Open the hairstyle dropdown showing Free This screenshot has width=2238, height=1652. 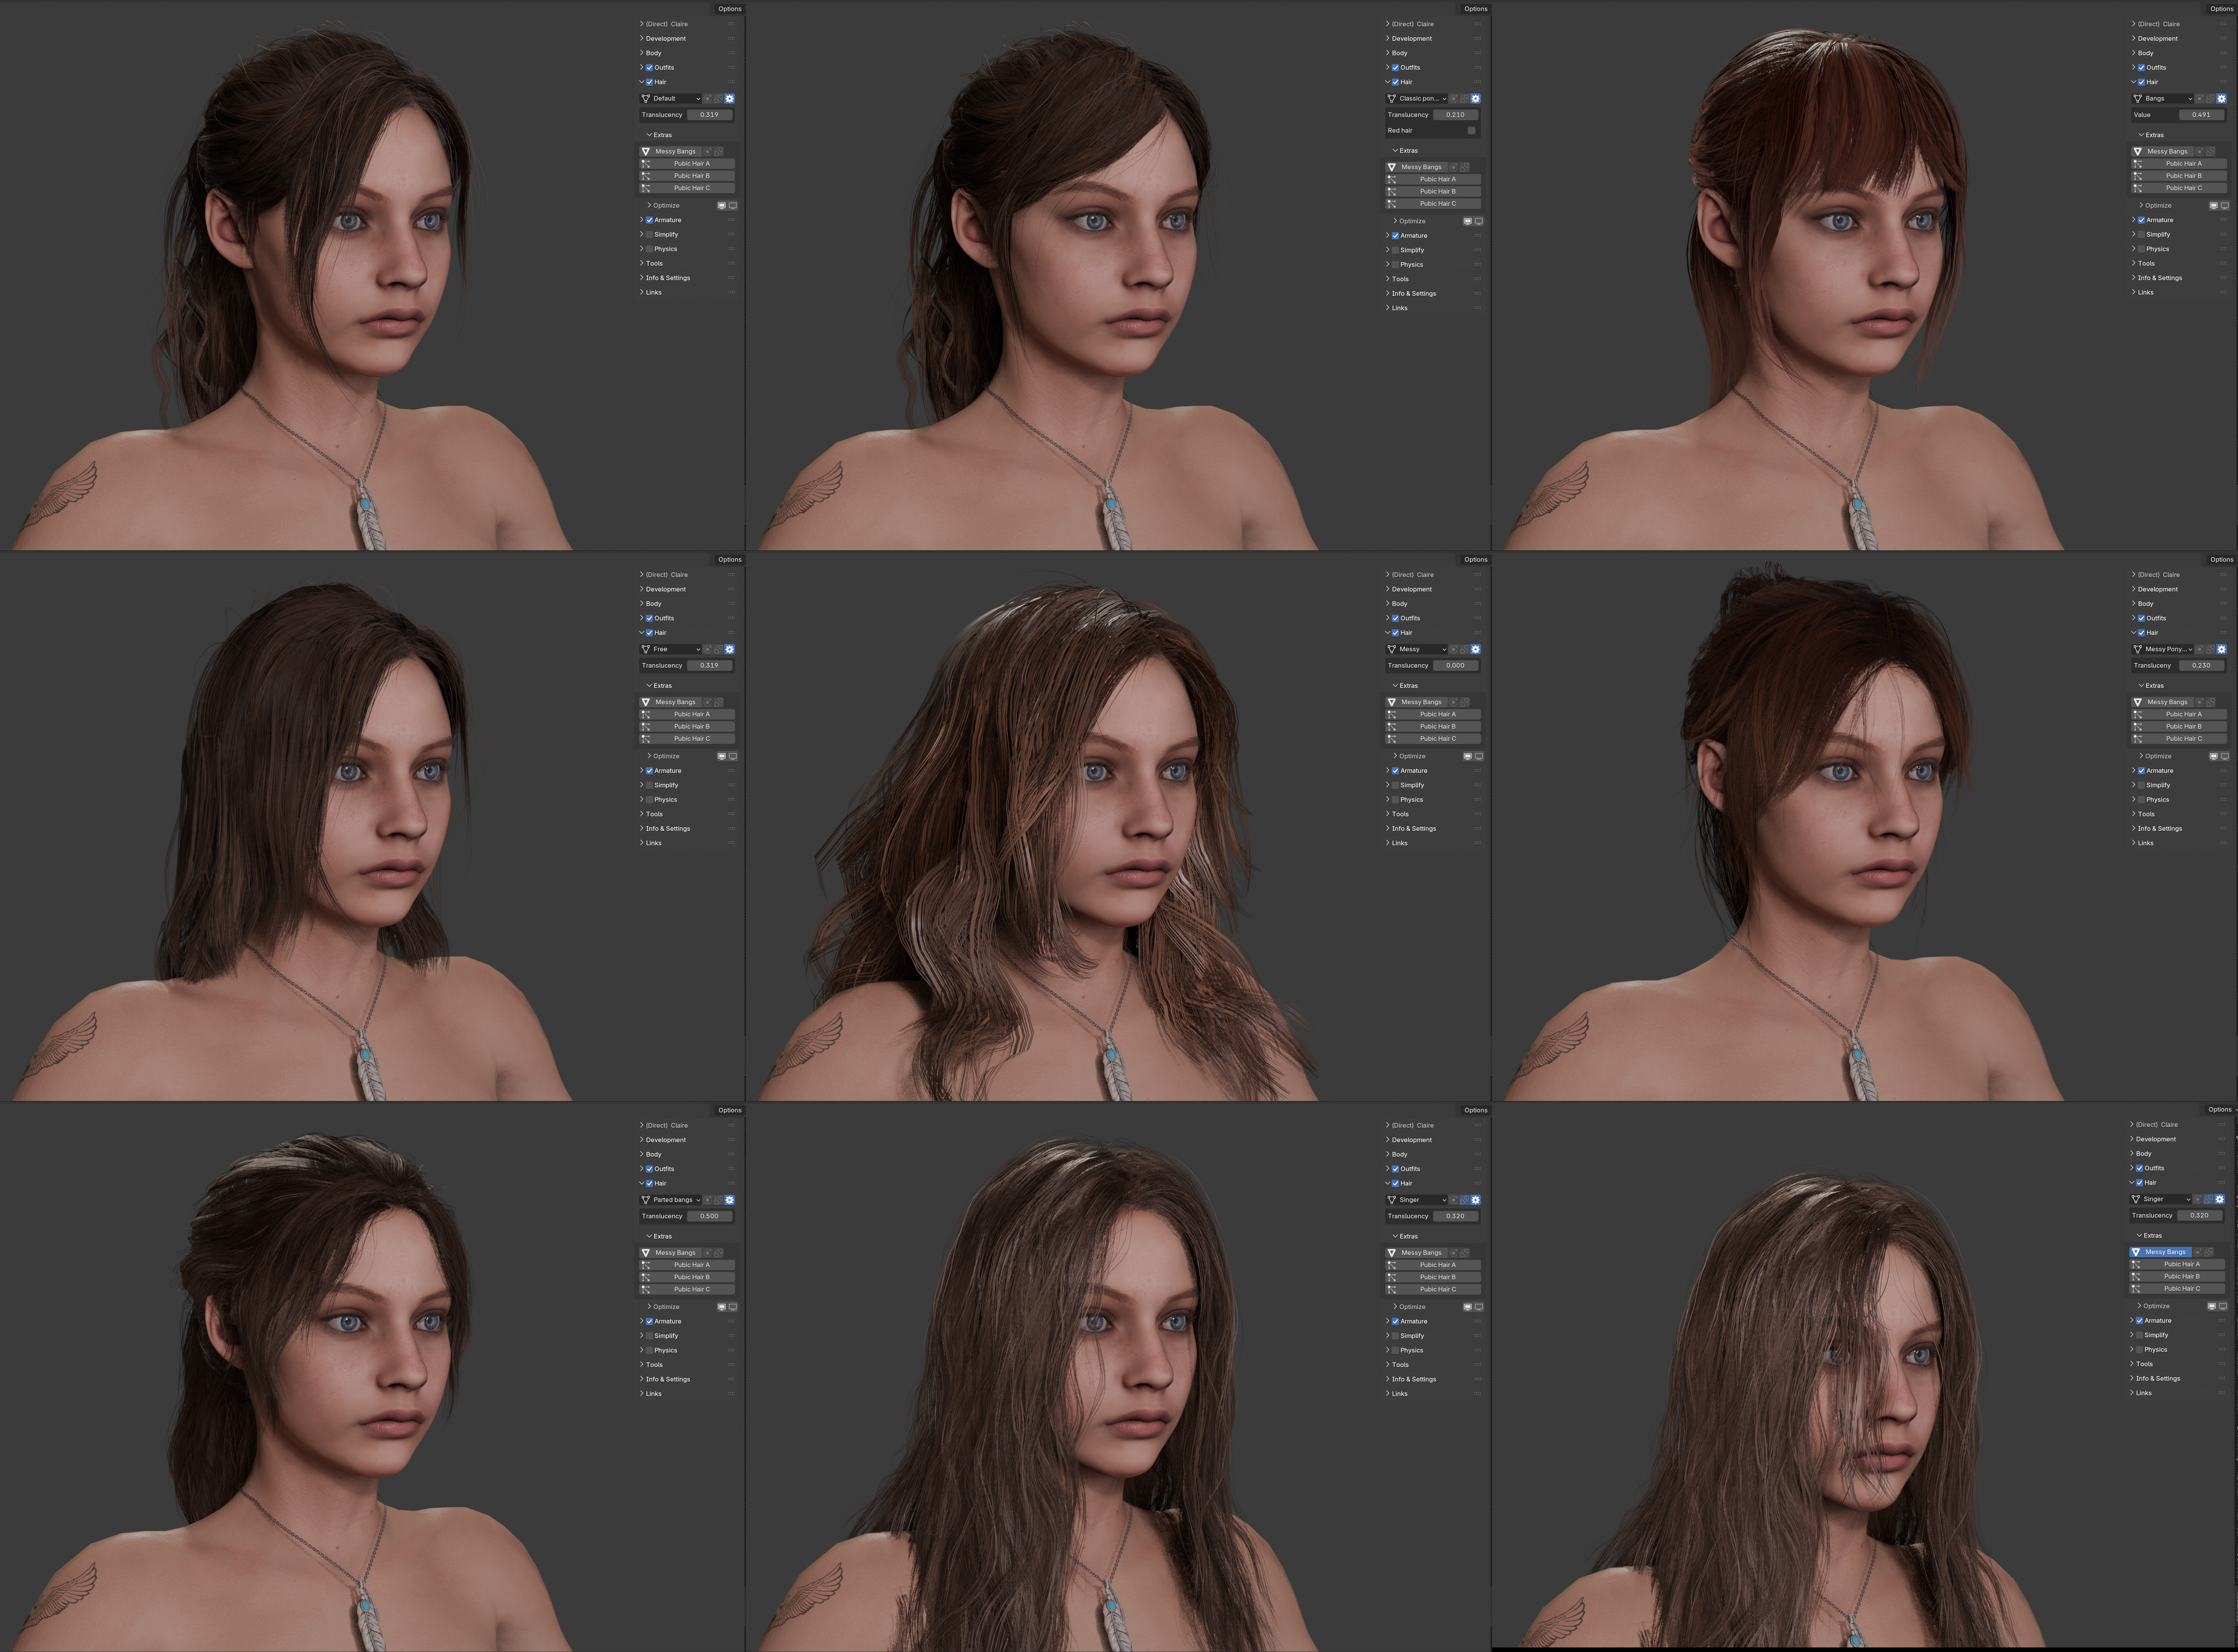[x=671, y=649]
